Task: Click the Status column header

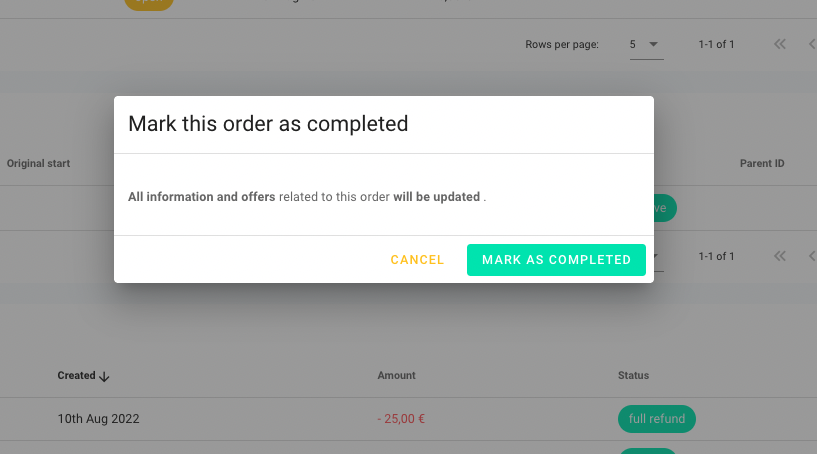Action: click(633, 375)
